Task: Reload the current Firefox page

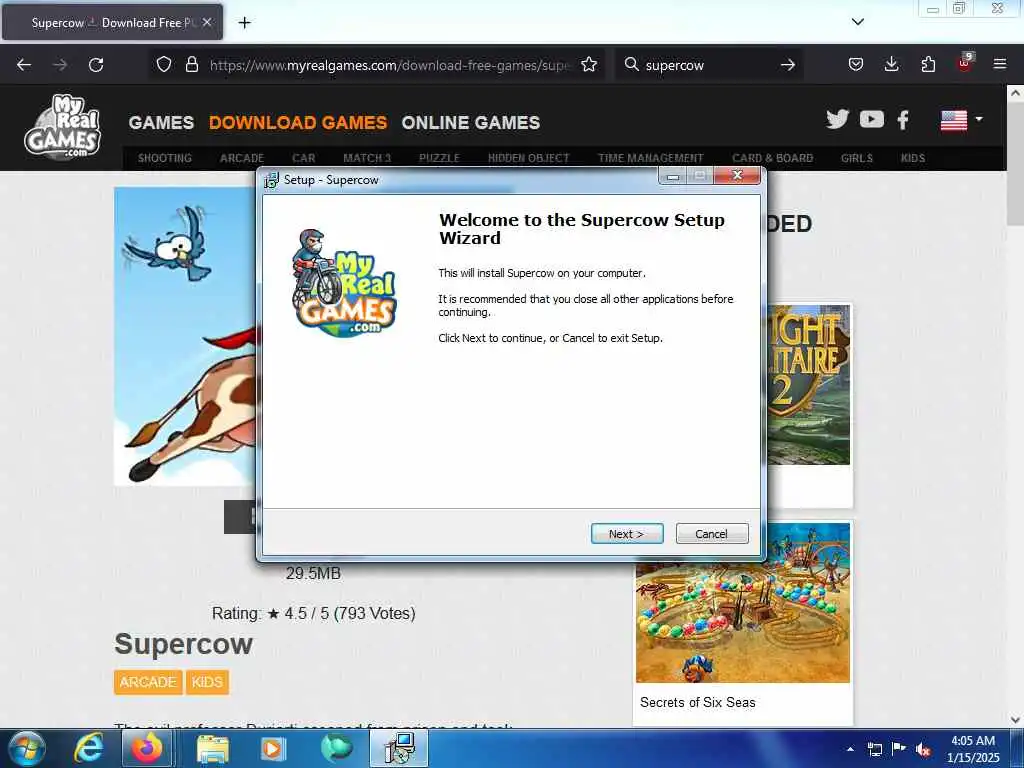Action: pyautogui.click(x=96, y=65)
